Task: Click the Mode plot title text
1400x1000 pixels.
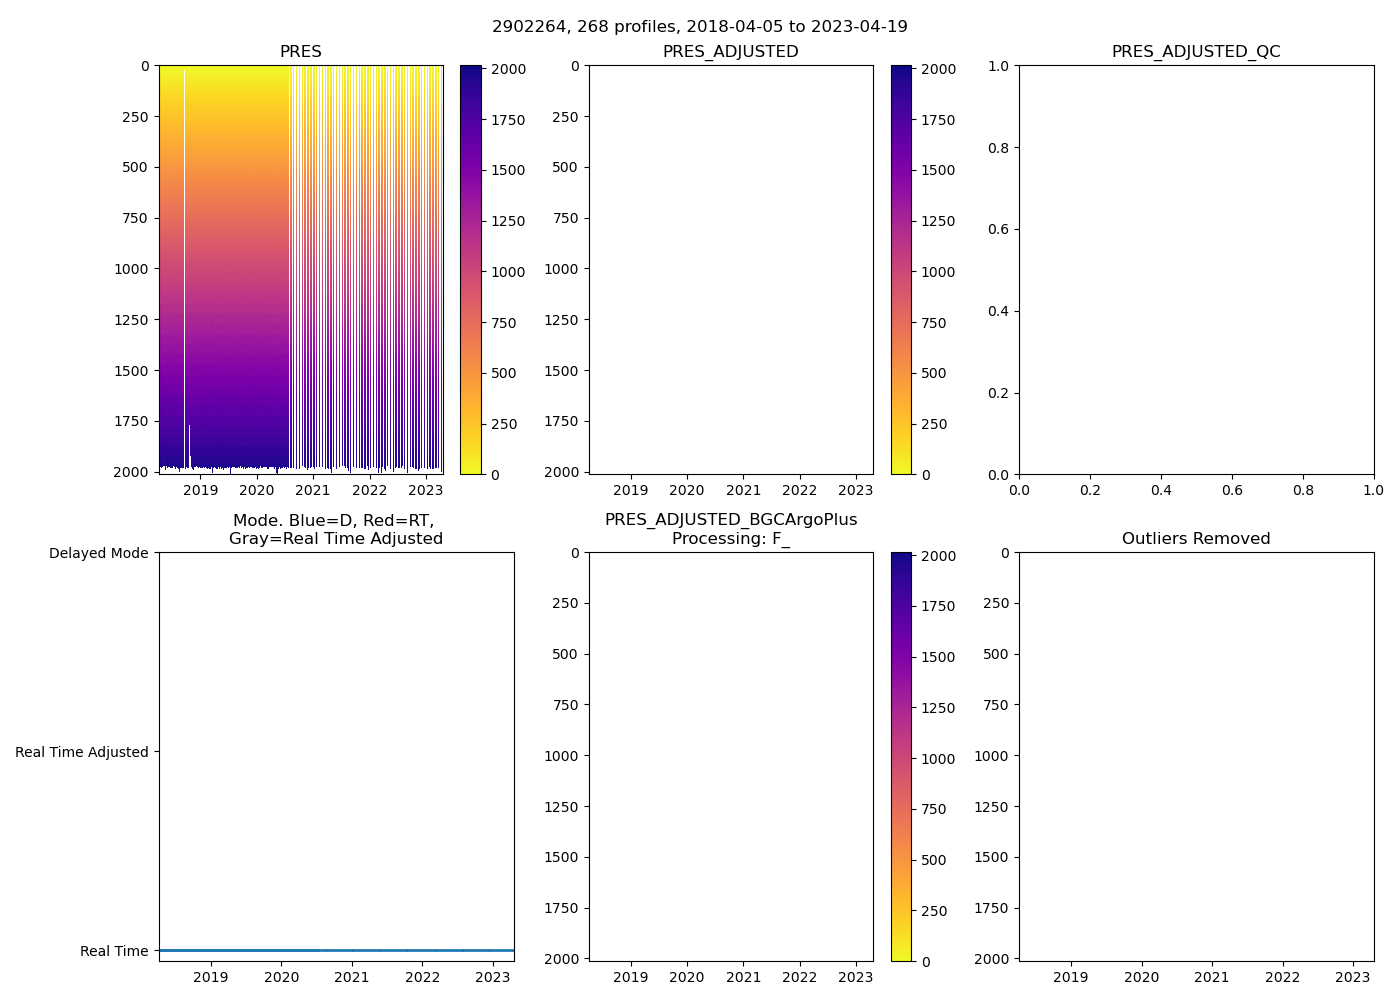Action: coord(335,530)
